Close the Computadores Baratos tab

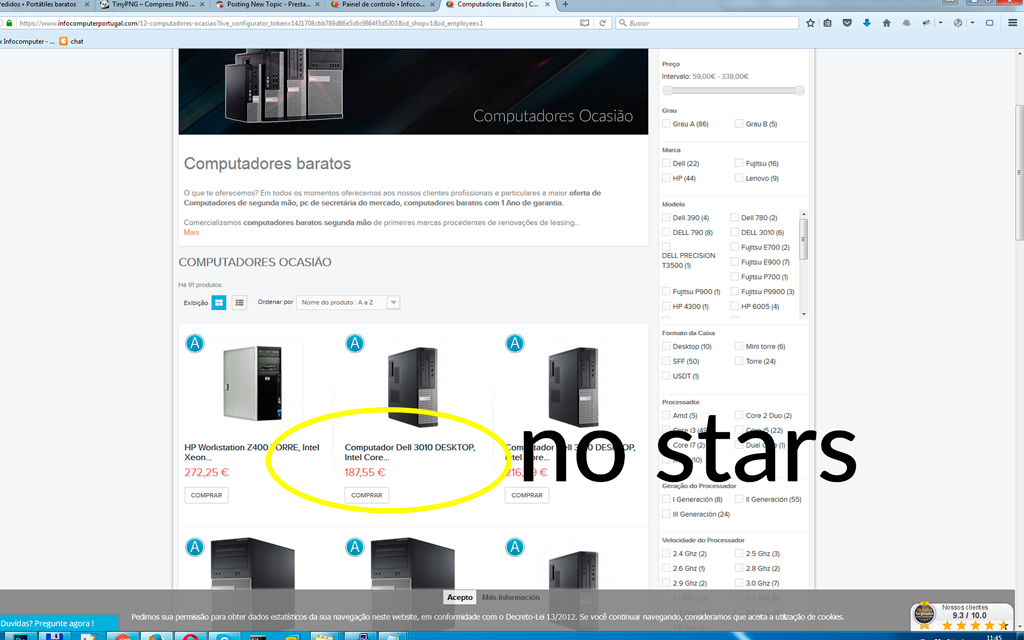pos(549,4)
